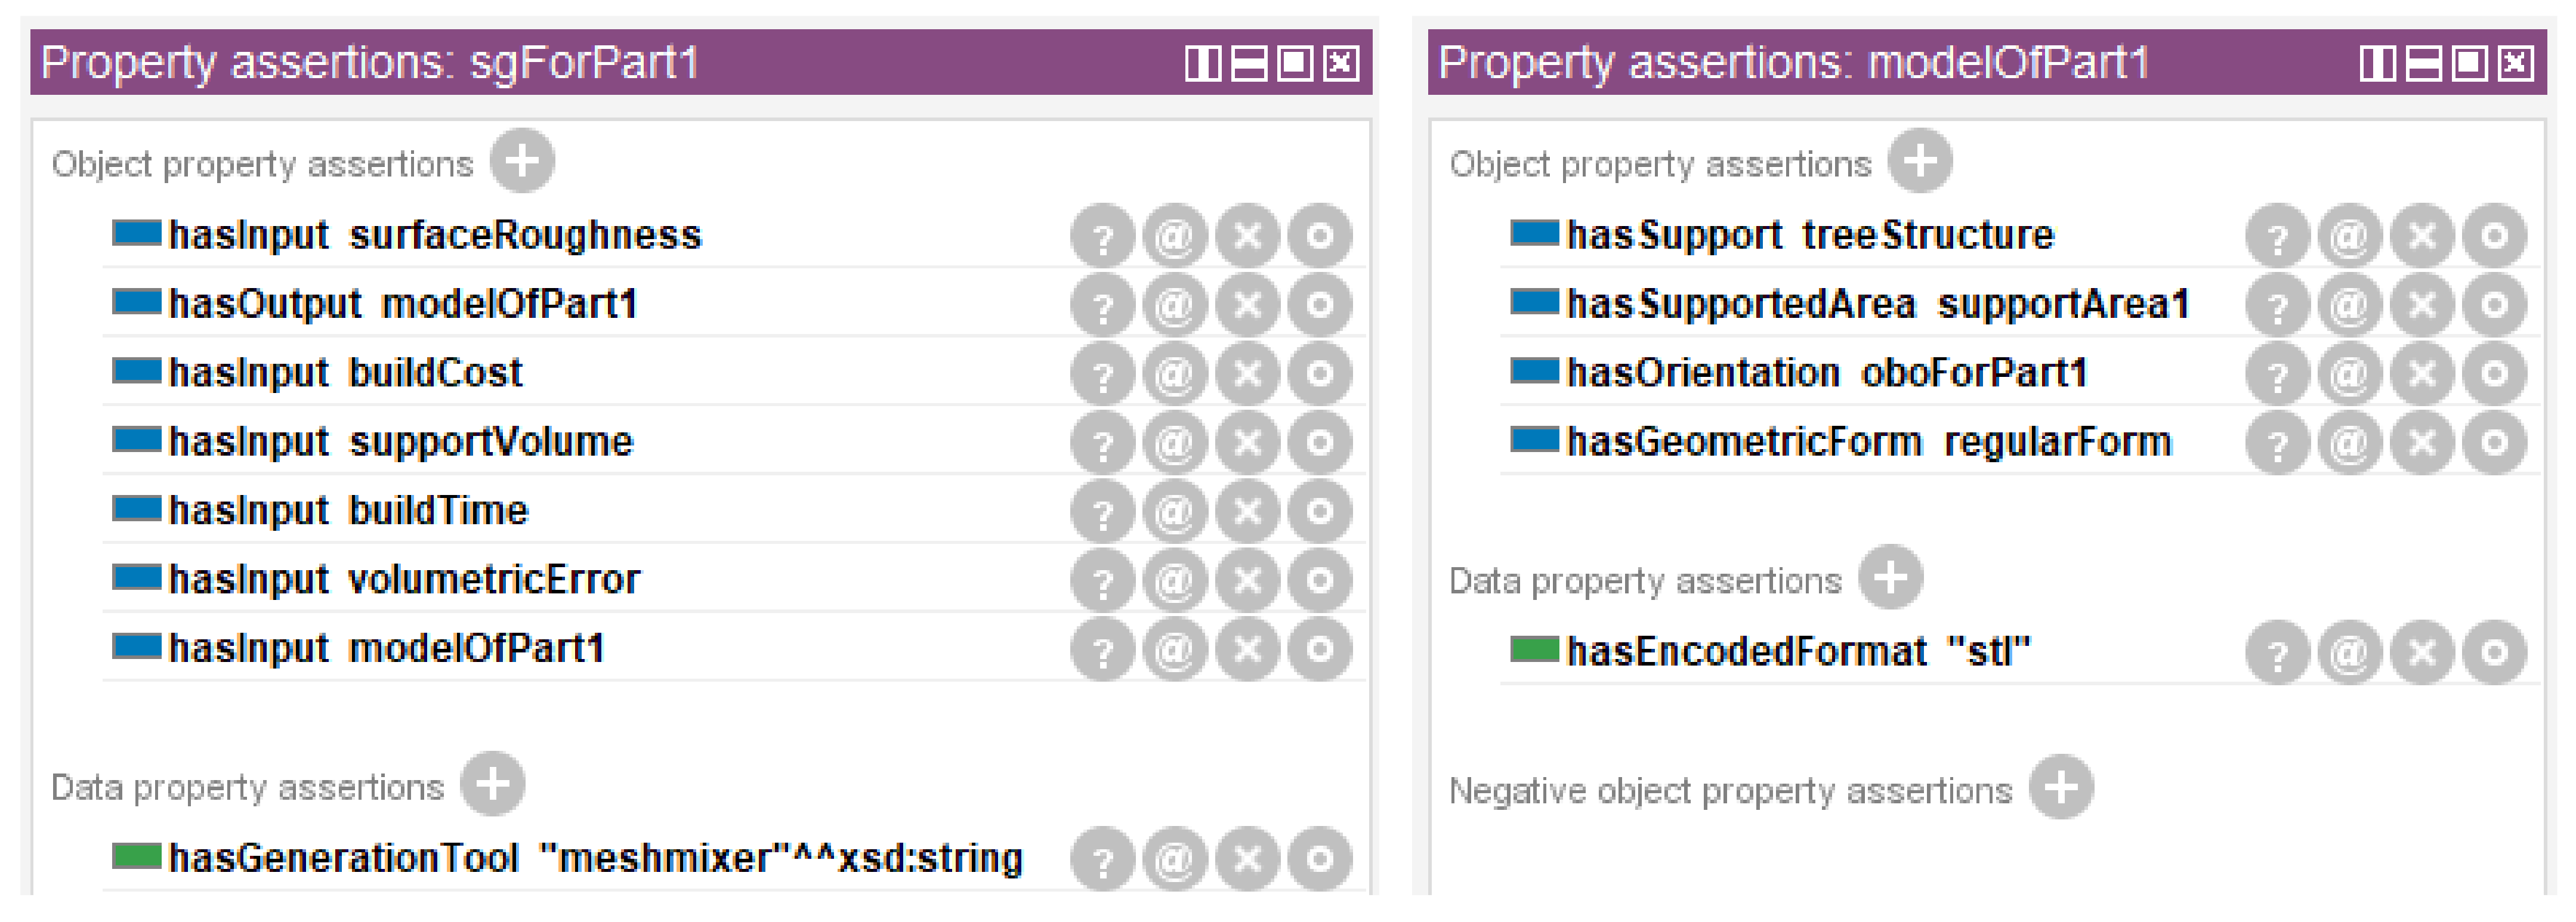Image resolution: width=2576 pixels, height=922 pixels.
Task: Click the supportArea1 individual link
Action: 2063,304
